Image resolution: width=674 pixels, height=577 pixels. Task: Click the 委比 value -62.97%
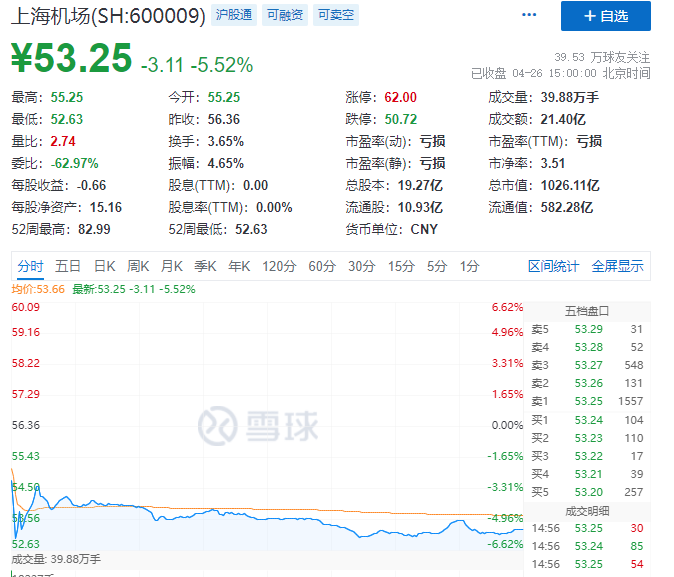[74, 164]
